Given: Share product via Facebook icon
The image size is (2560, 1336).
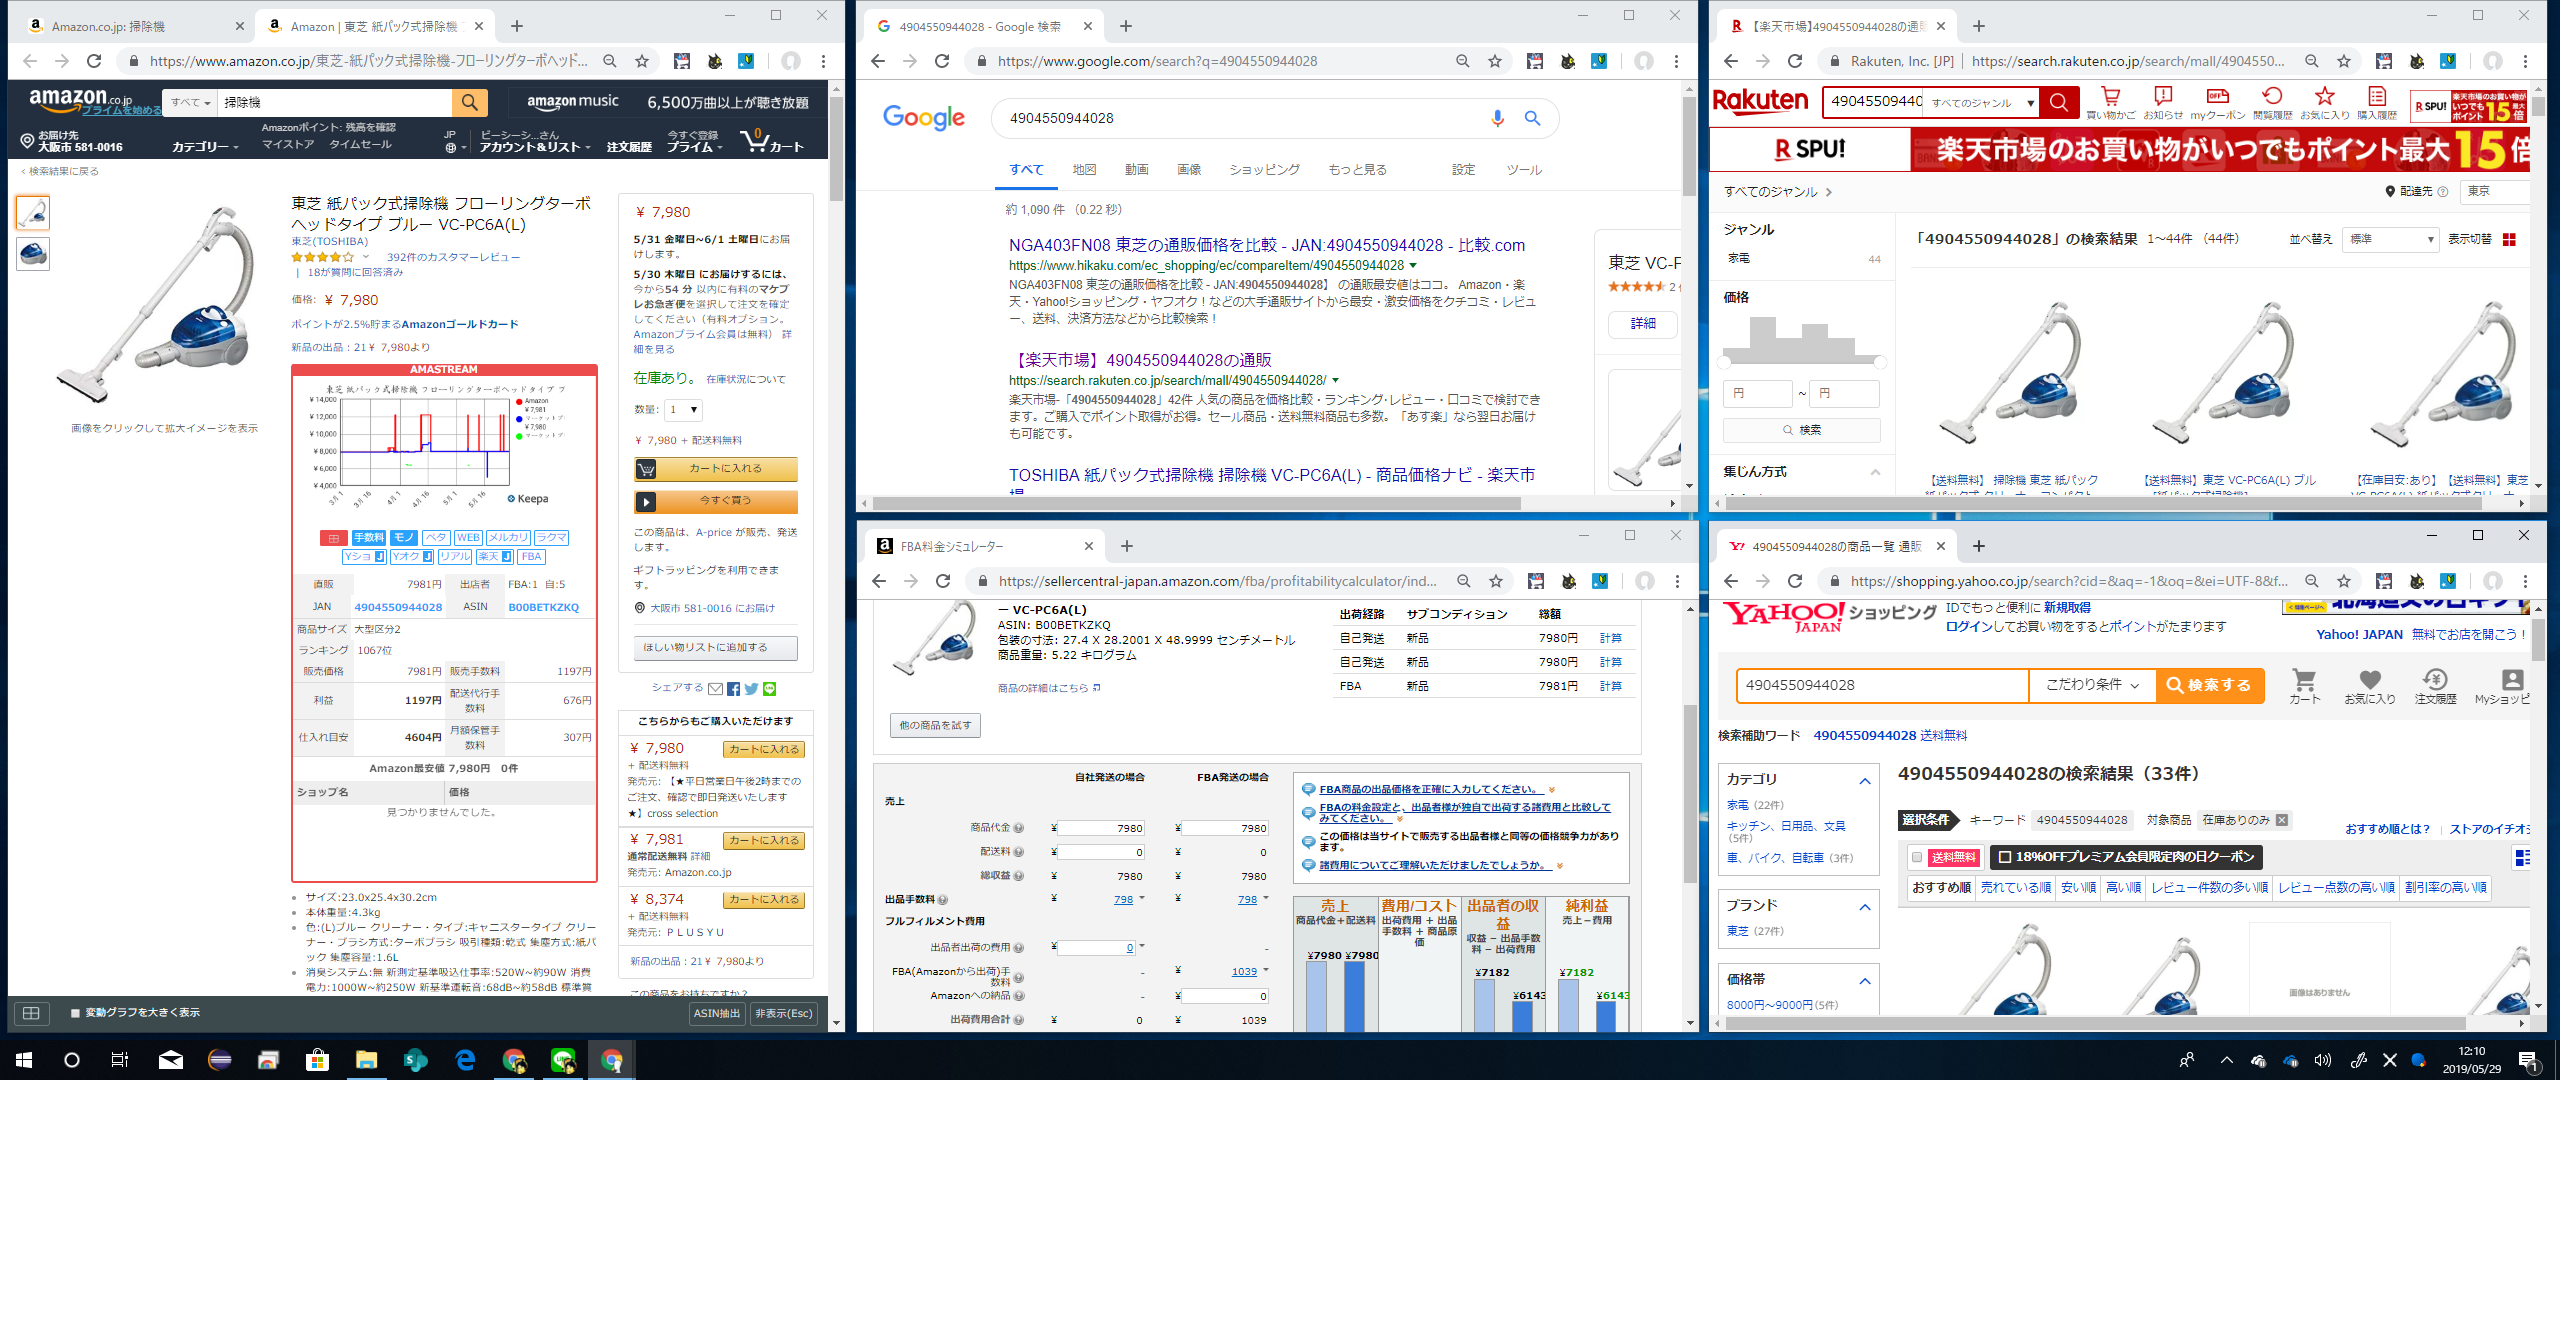Looking at the screenshot, I should click(x=733, y=689).
